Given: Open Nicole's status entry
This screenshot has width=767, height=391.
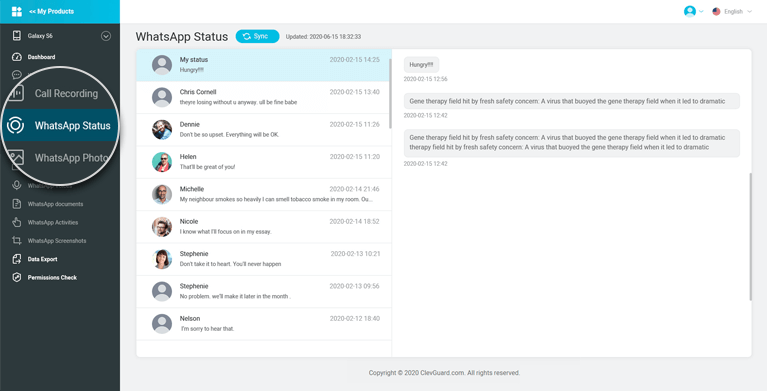Looking at the screenshot, I should [263, 227].
